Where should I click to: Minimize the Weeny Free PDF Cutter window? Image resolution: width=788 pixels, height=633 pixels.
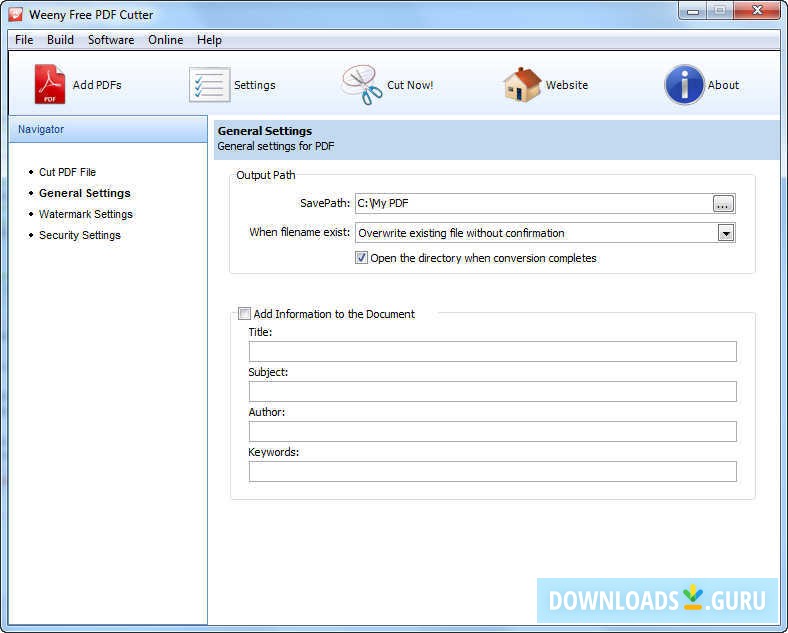693,11
